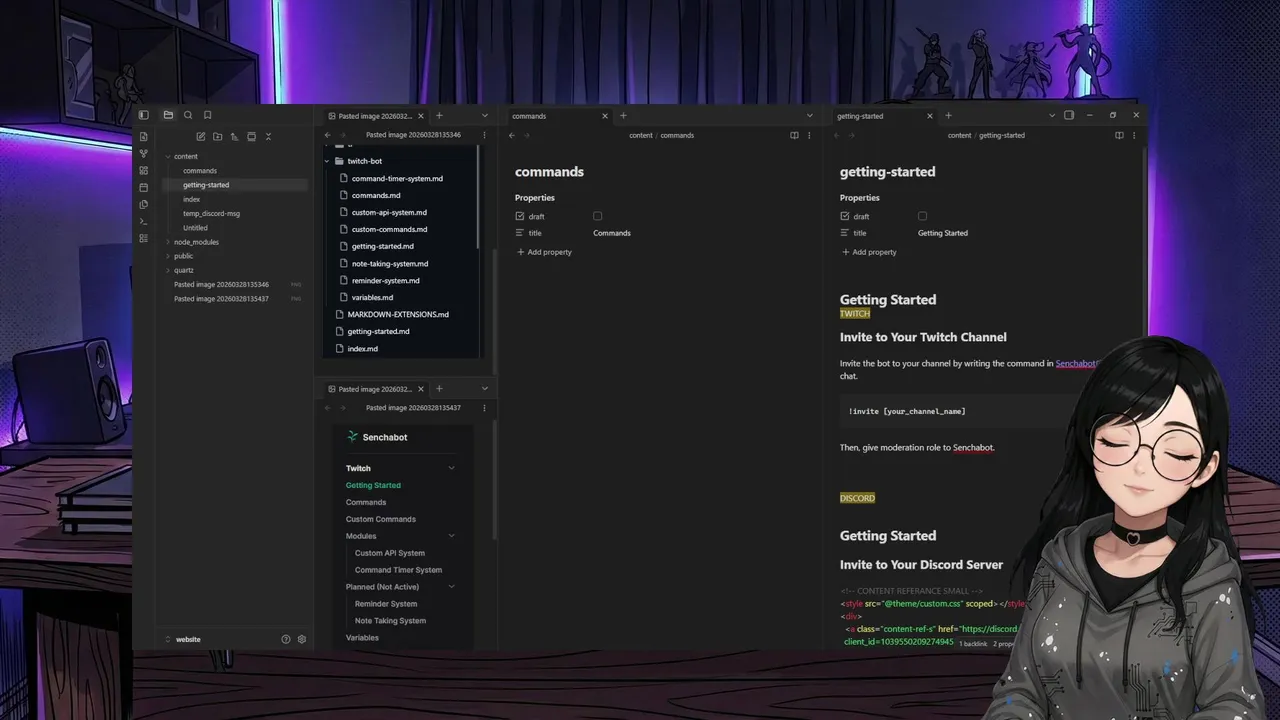
Task: Expand the public folder
Action: [x=168, y=256]
